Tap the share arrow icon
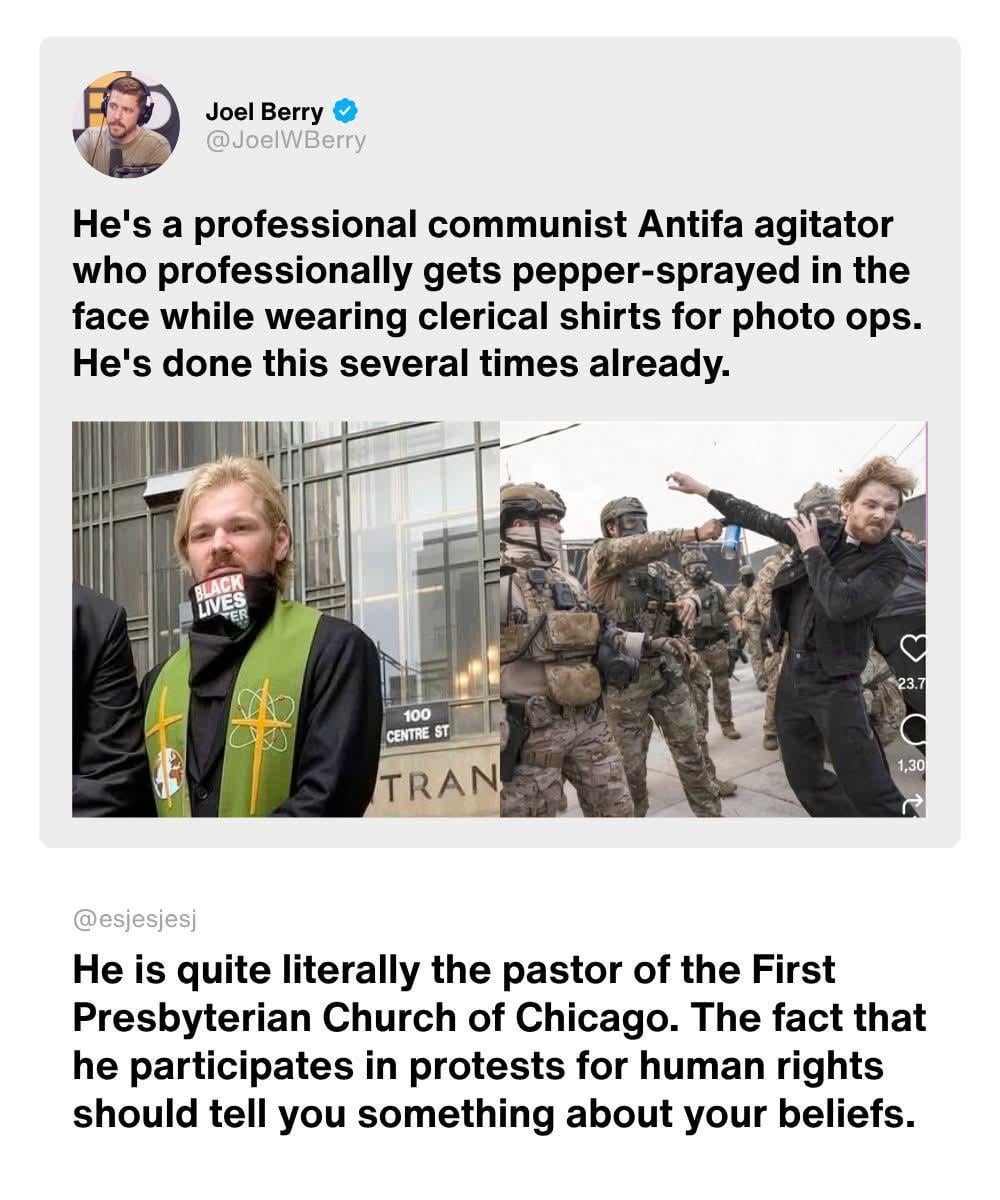1000x1200 pixels. [913, 802]
